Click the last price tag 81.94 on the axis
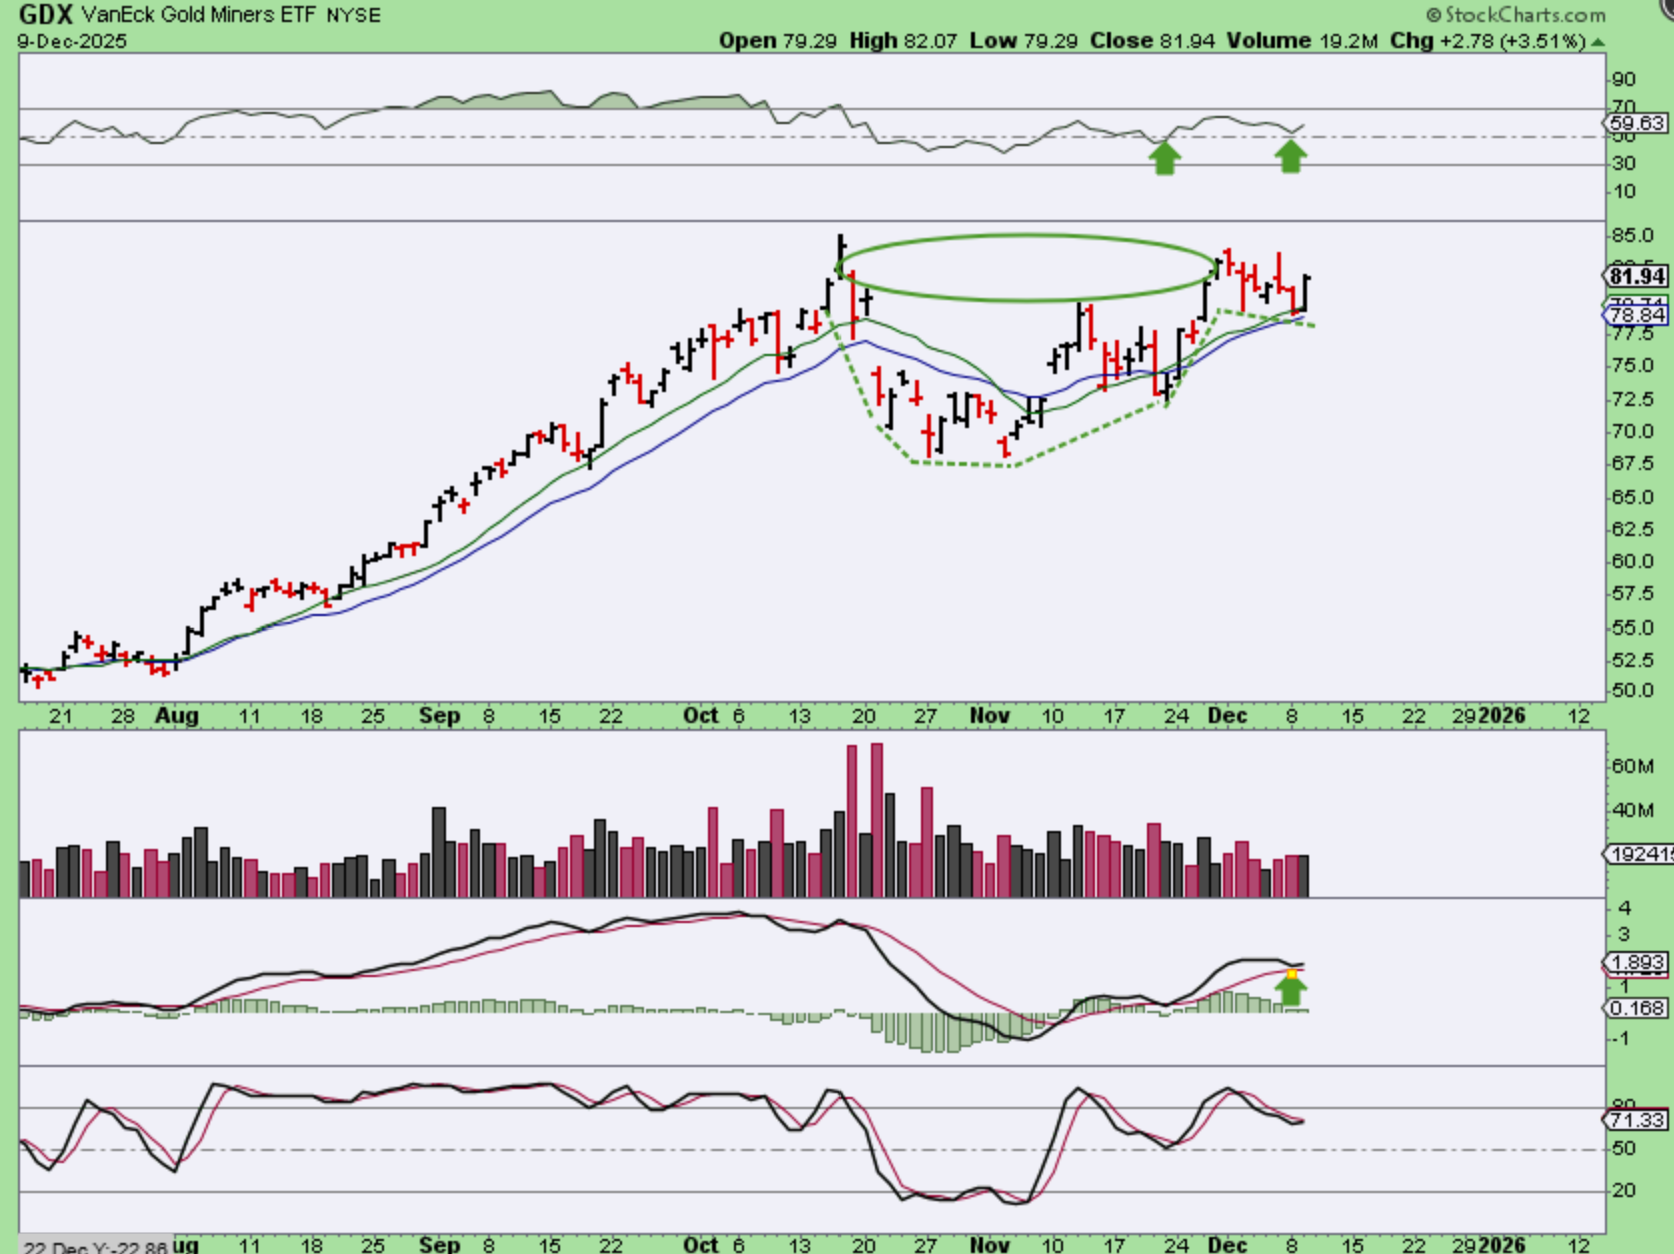Image resolution: width=1674 pixels, height=1254 pixels. coord(1637,276)
